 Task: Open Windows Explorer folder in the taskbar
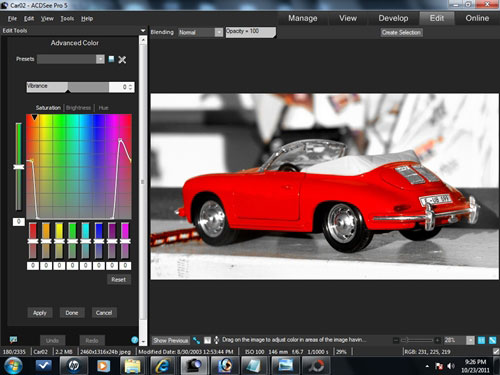(132, 366)
